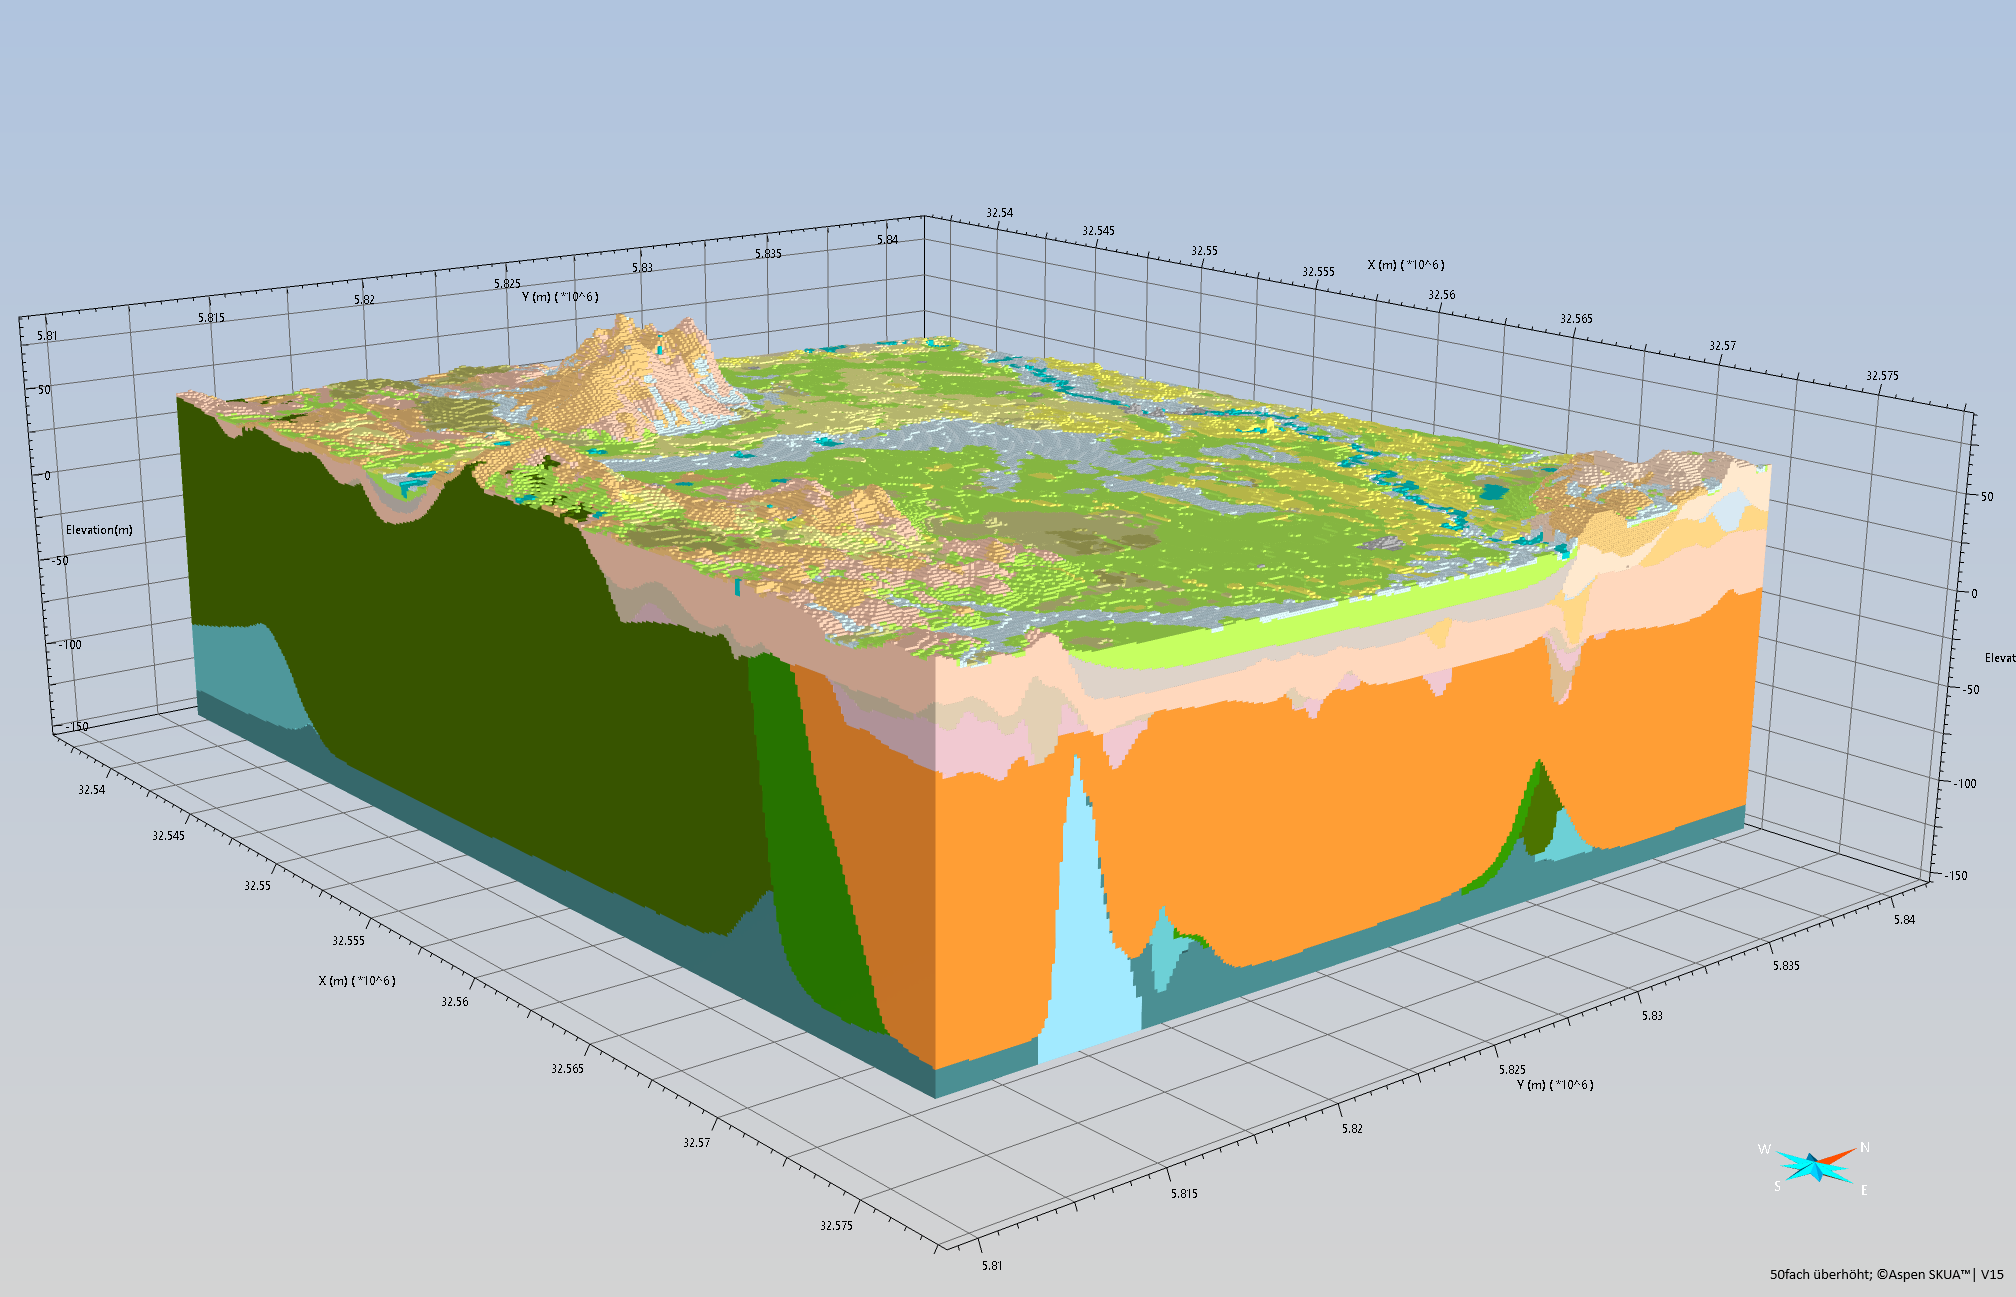Click the bottom-left X (m) axis title
This screenshot has width=2016, height=1297.
tap(357, 981)
